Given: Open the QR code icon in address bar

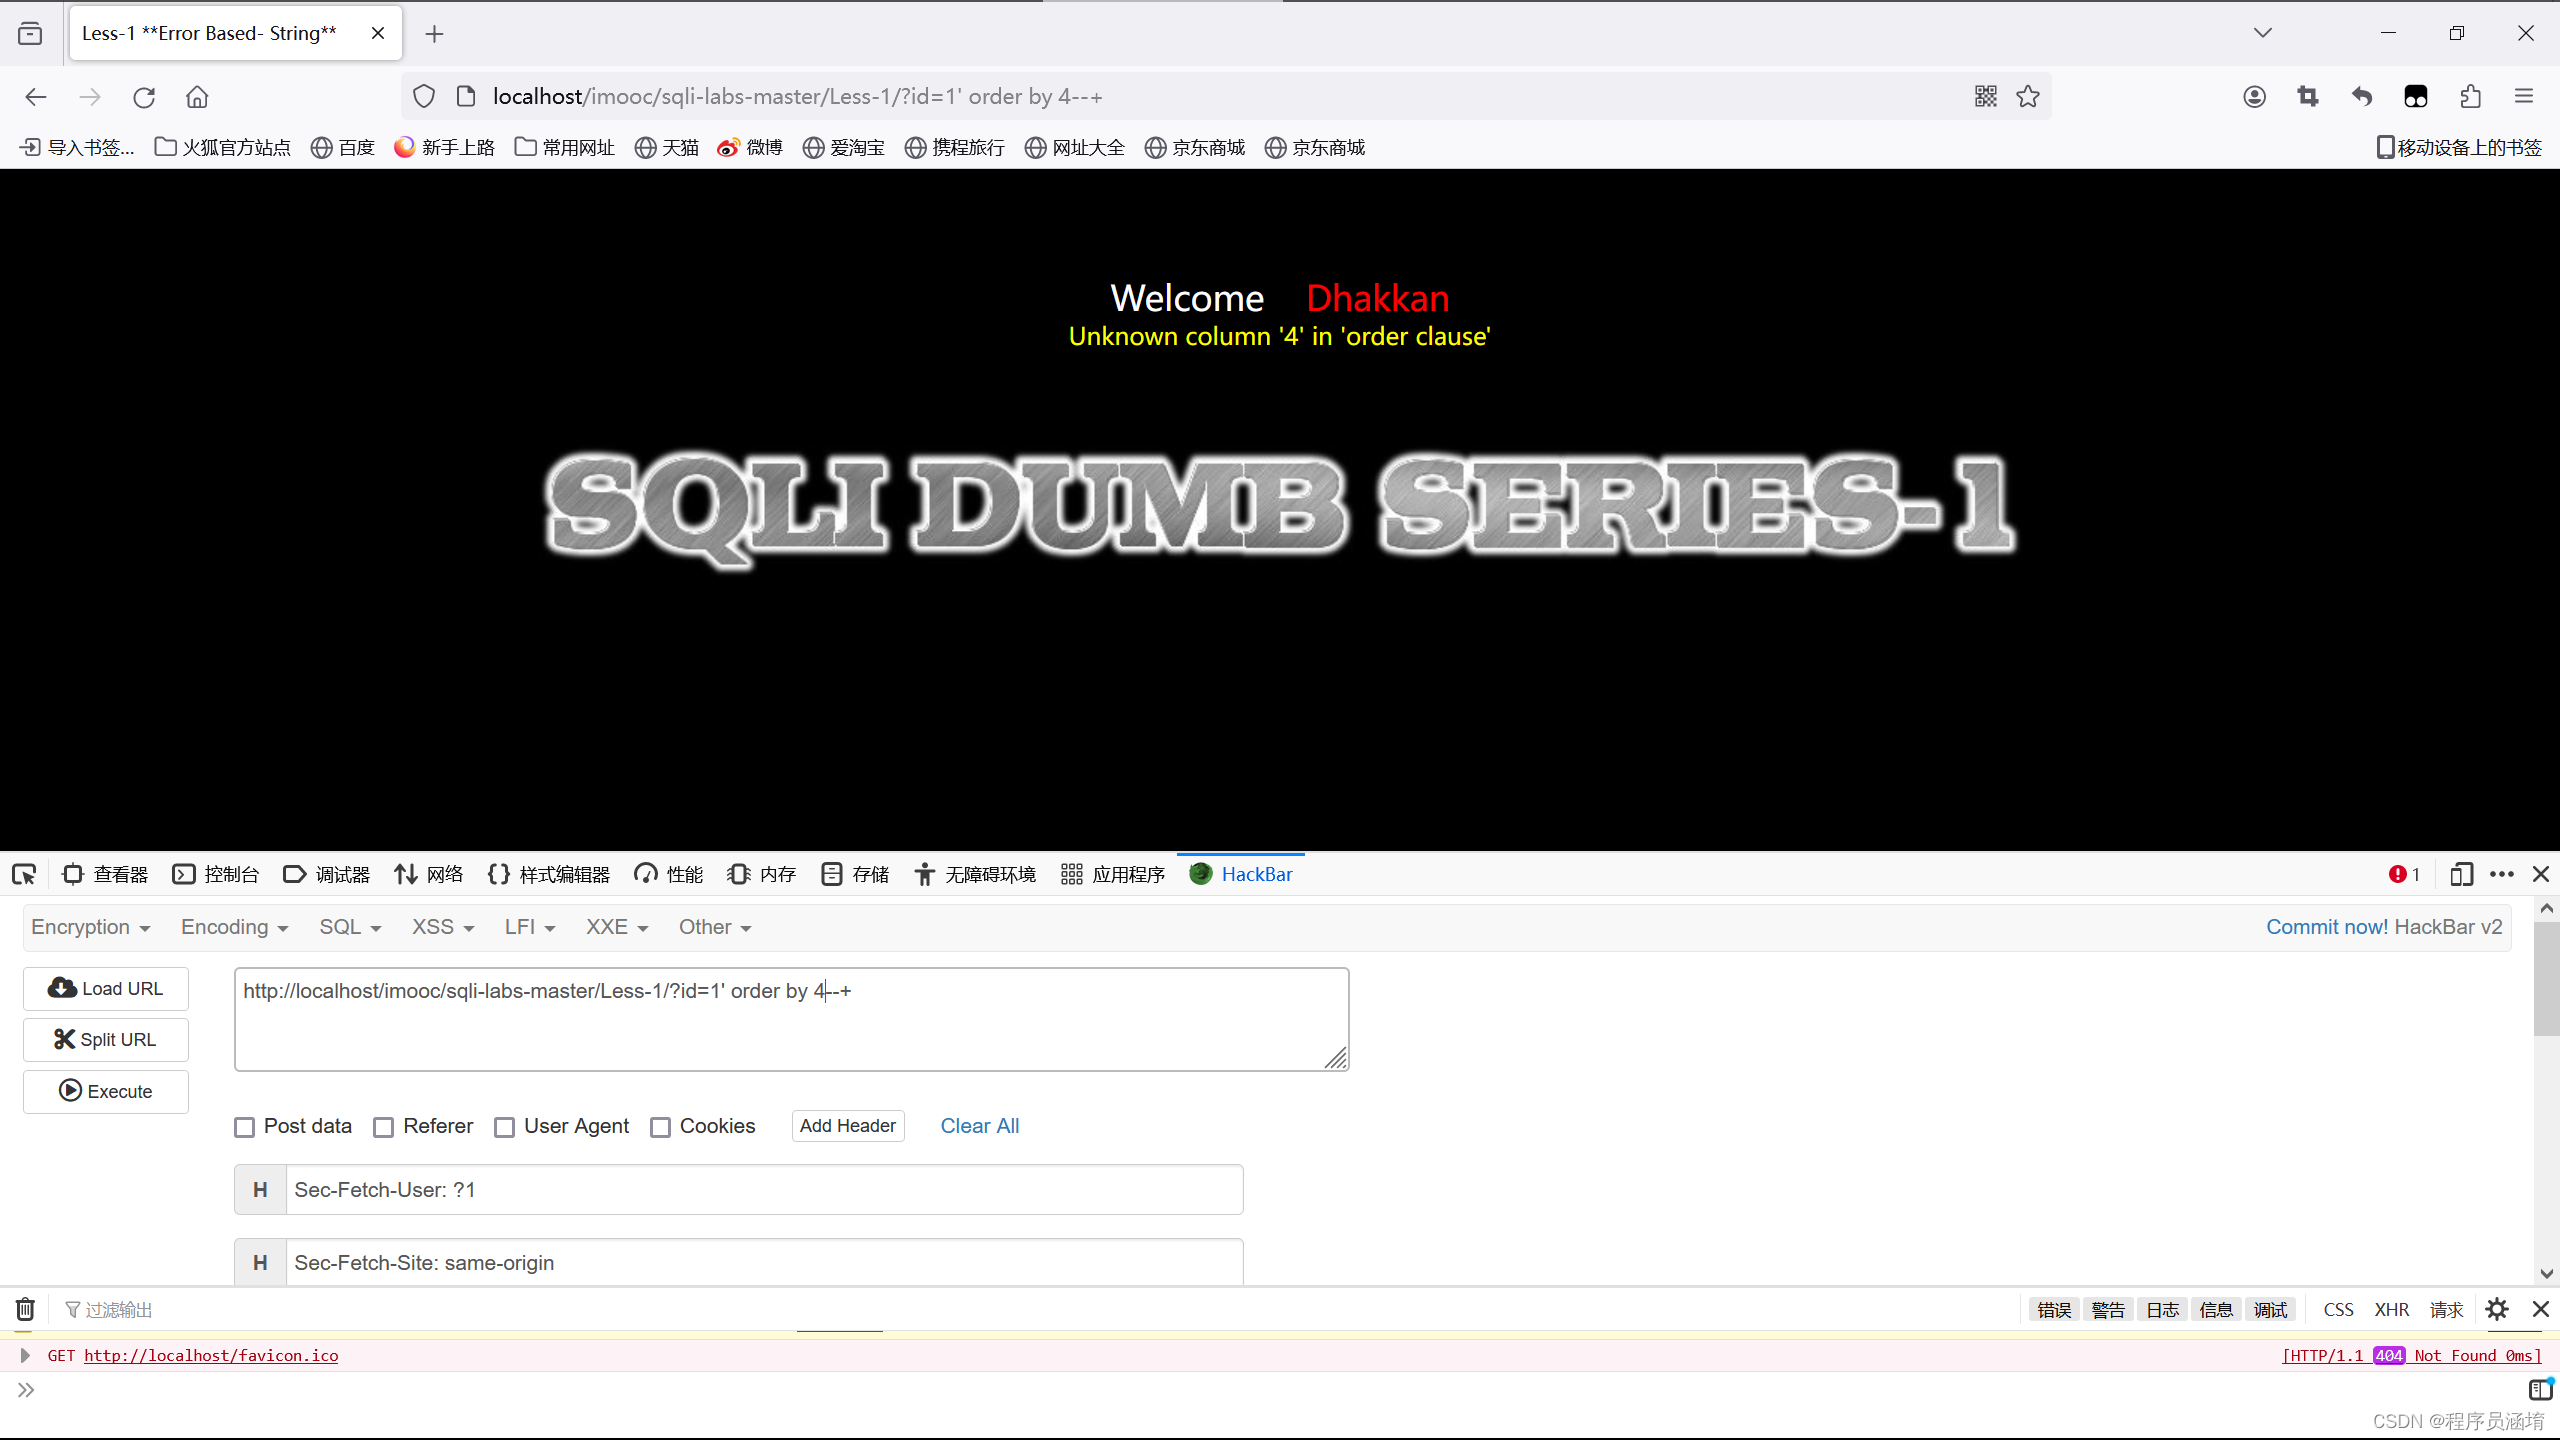Looking at the screenshot, I should (x=1986, y=97).
